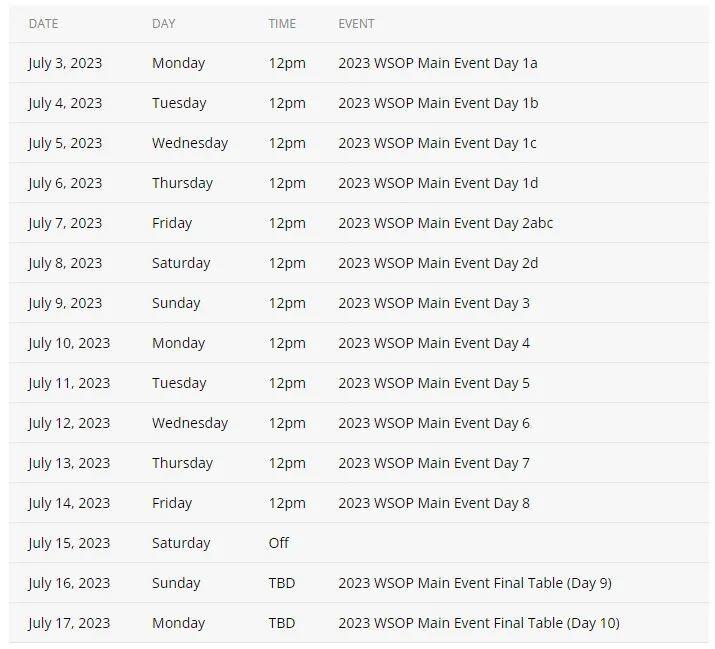Click Final Table (Day 10) event text

pos(479,623)
